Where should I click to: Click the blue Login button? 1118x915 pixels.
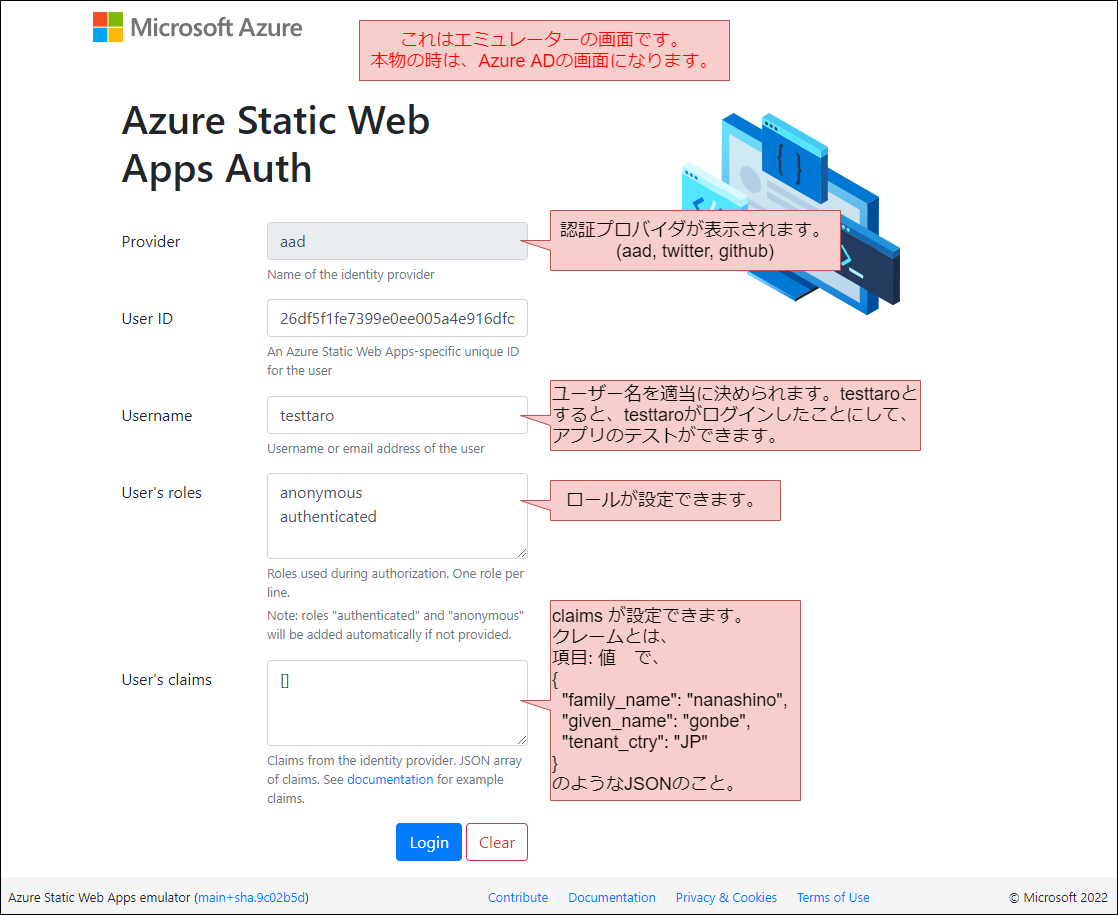tap(429, 842)
